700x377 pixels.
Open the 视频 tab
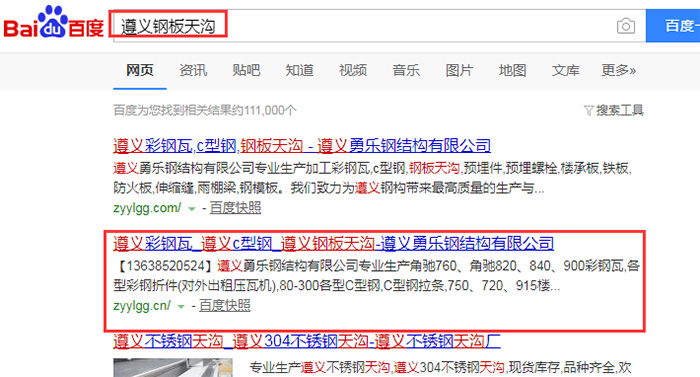coord(353,70)
